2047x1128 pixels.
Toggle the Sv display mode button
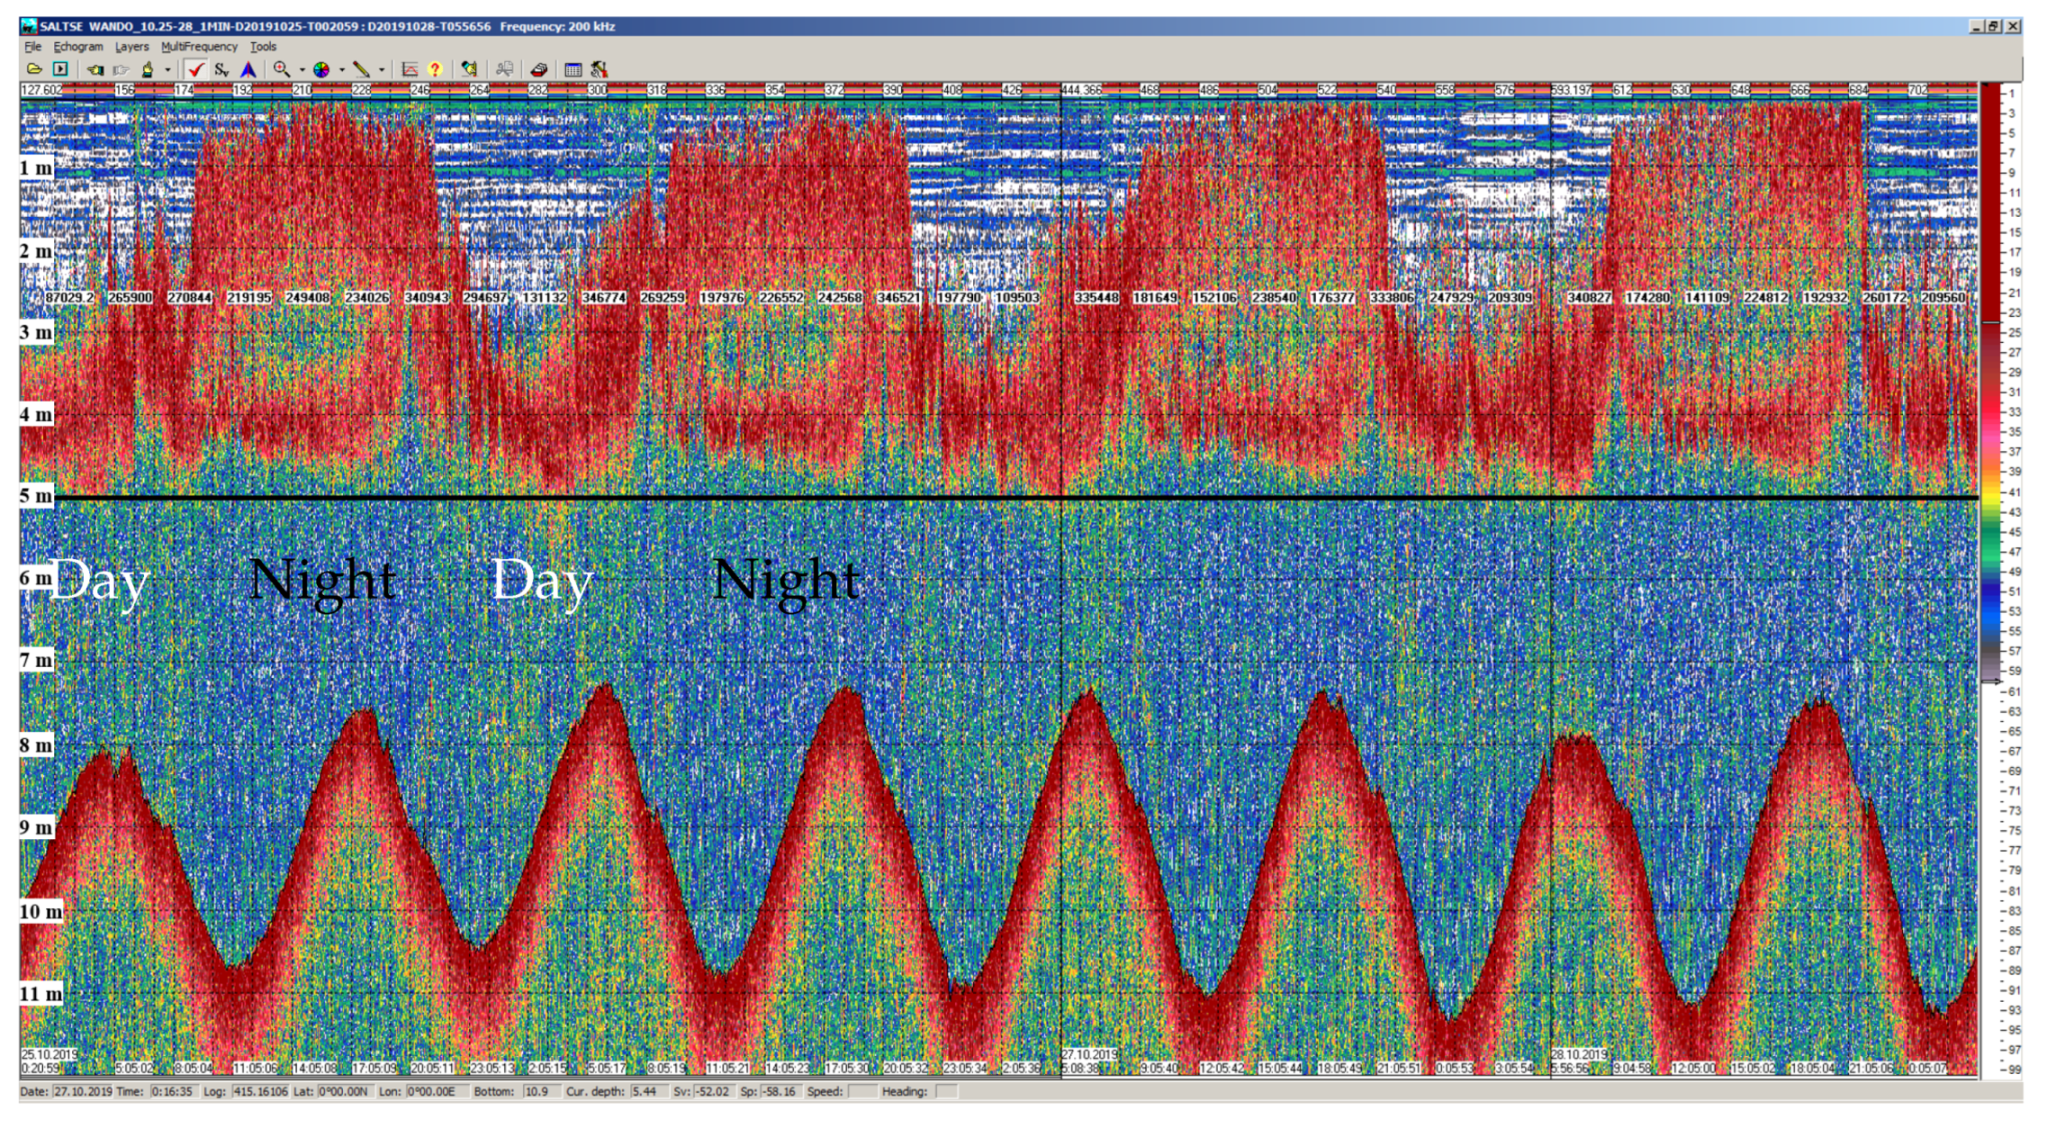[x=221, y=69]
